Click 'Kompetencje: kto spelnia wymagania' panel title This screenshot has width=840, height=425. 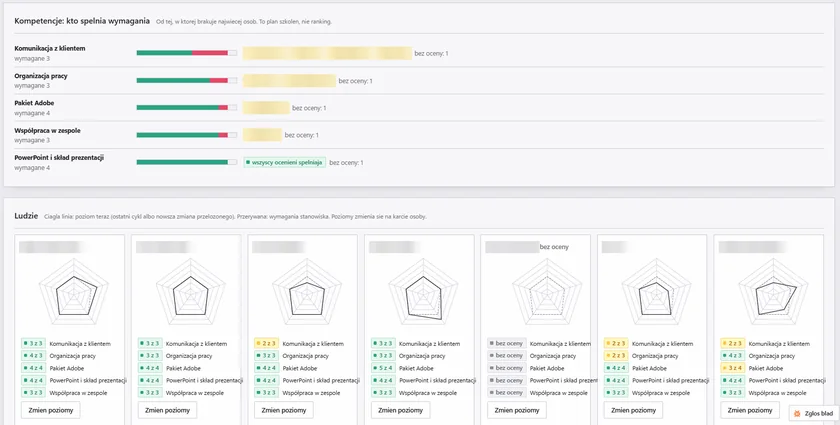tap(82, 21)
